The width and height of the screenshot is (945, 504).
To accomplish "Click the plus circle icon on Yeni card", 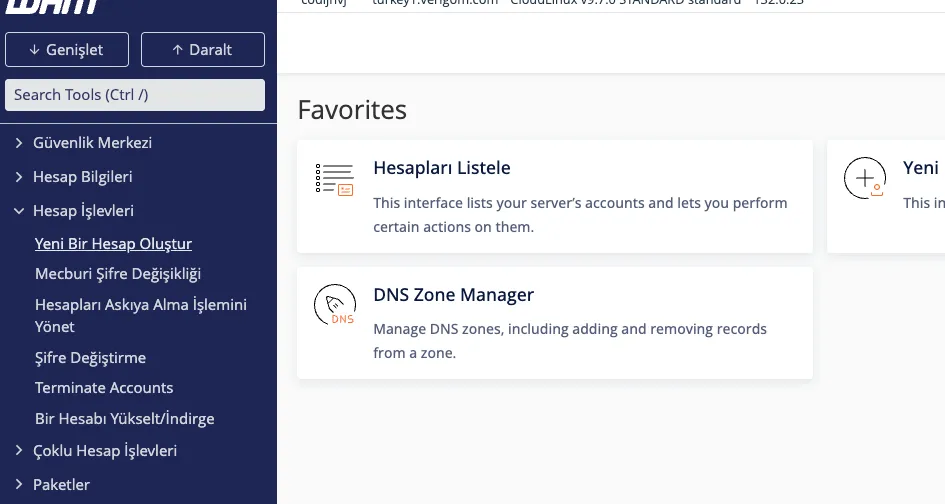I will pyautogui.click(x=864, y=179).
